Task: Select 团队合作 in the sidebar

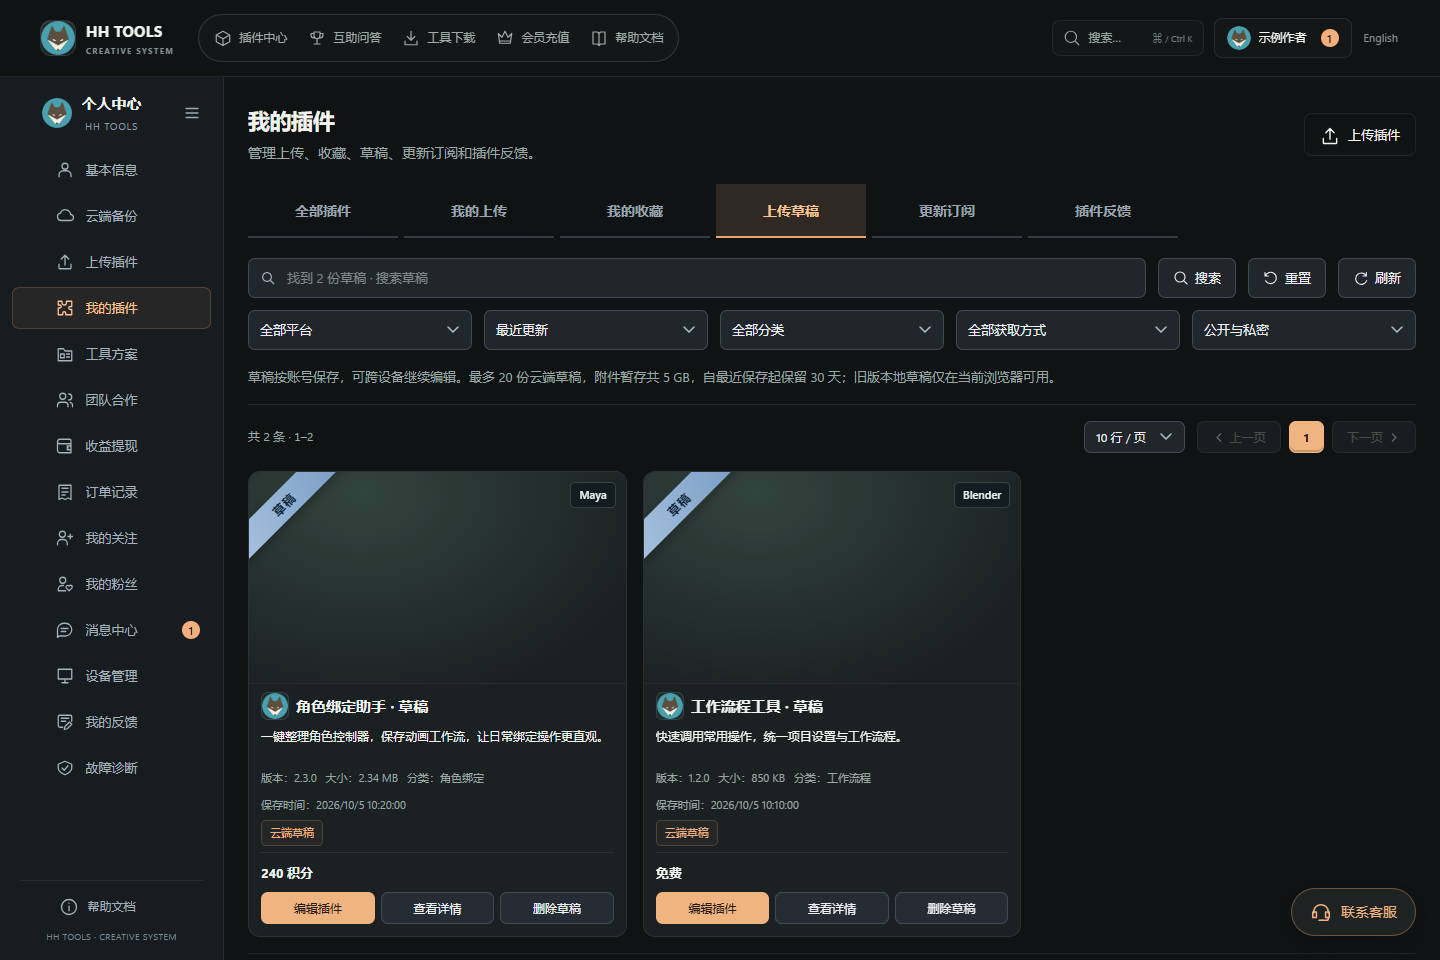Action: pyautogui.click(x=111, y=400)
